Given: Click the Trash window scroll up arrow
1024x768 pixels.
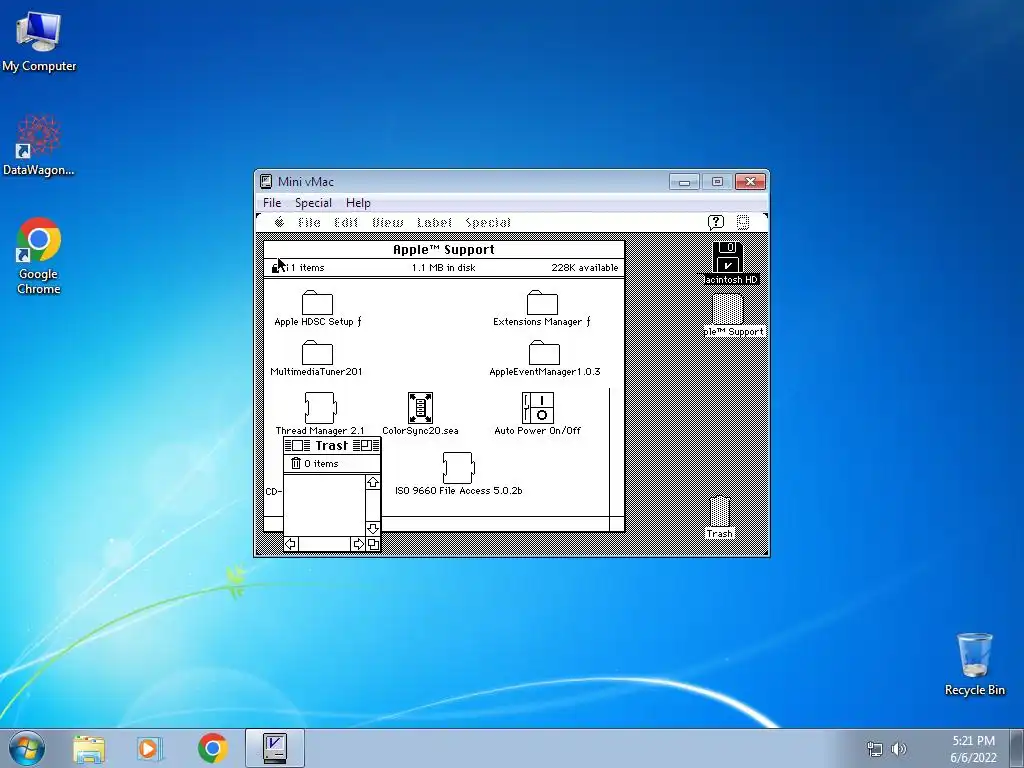Looking at the screenshot, I should 372,482.
